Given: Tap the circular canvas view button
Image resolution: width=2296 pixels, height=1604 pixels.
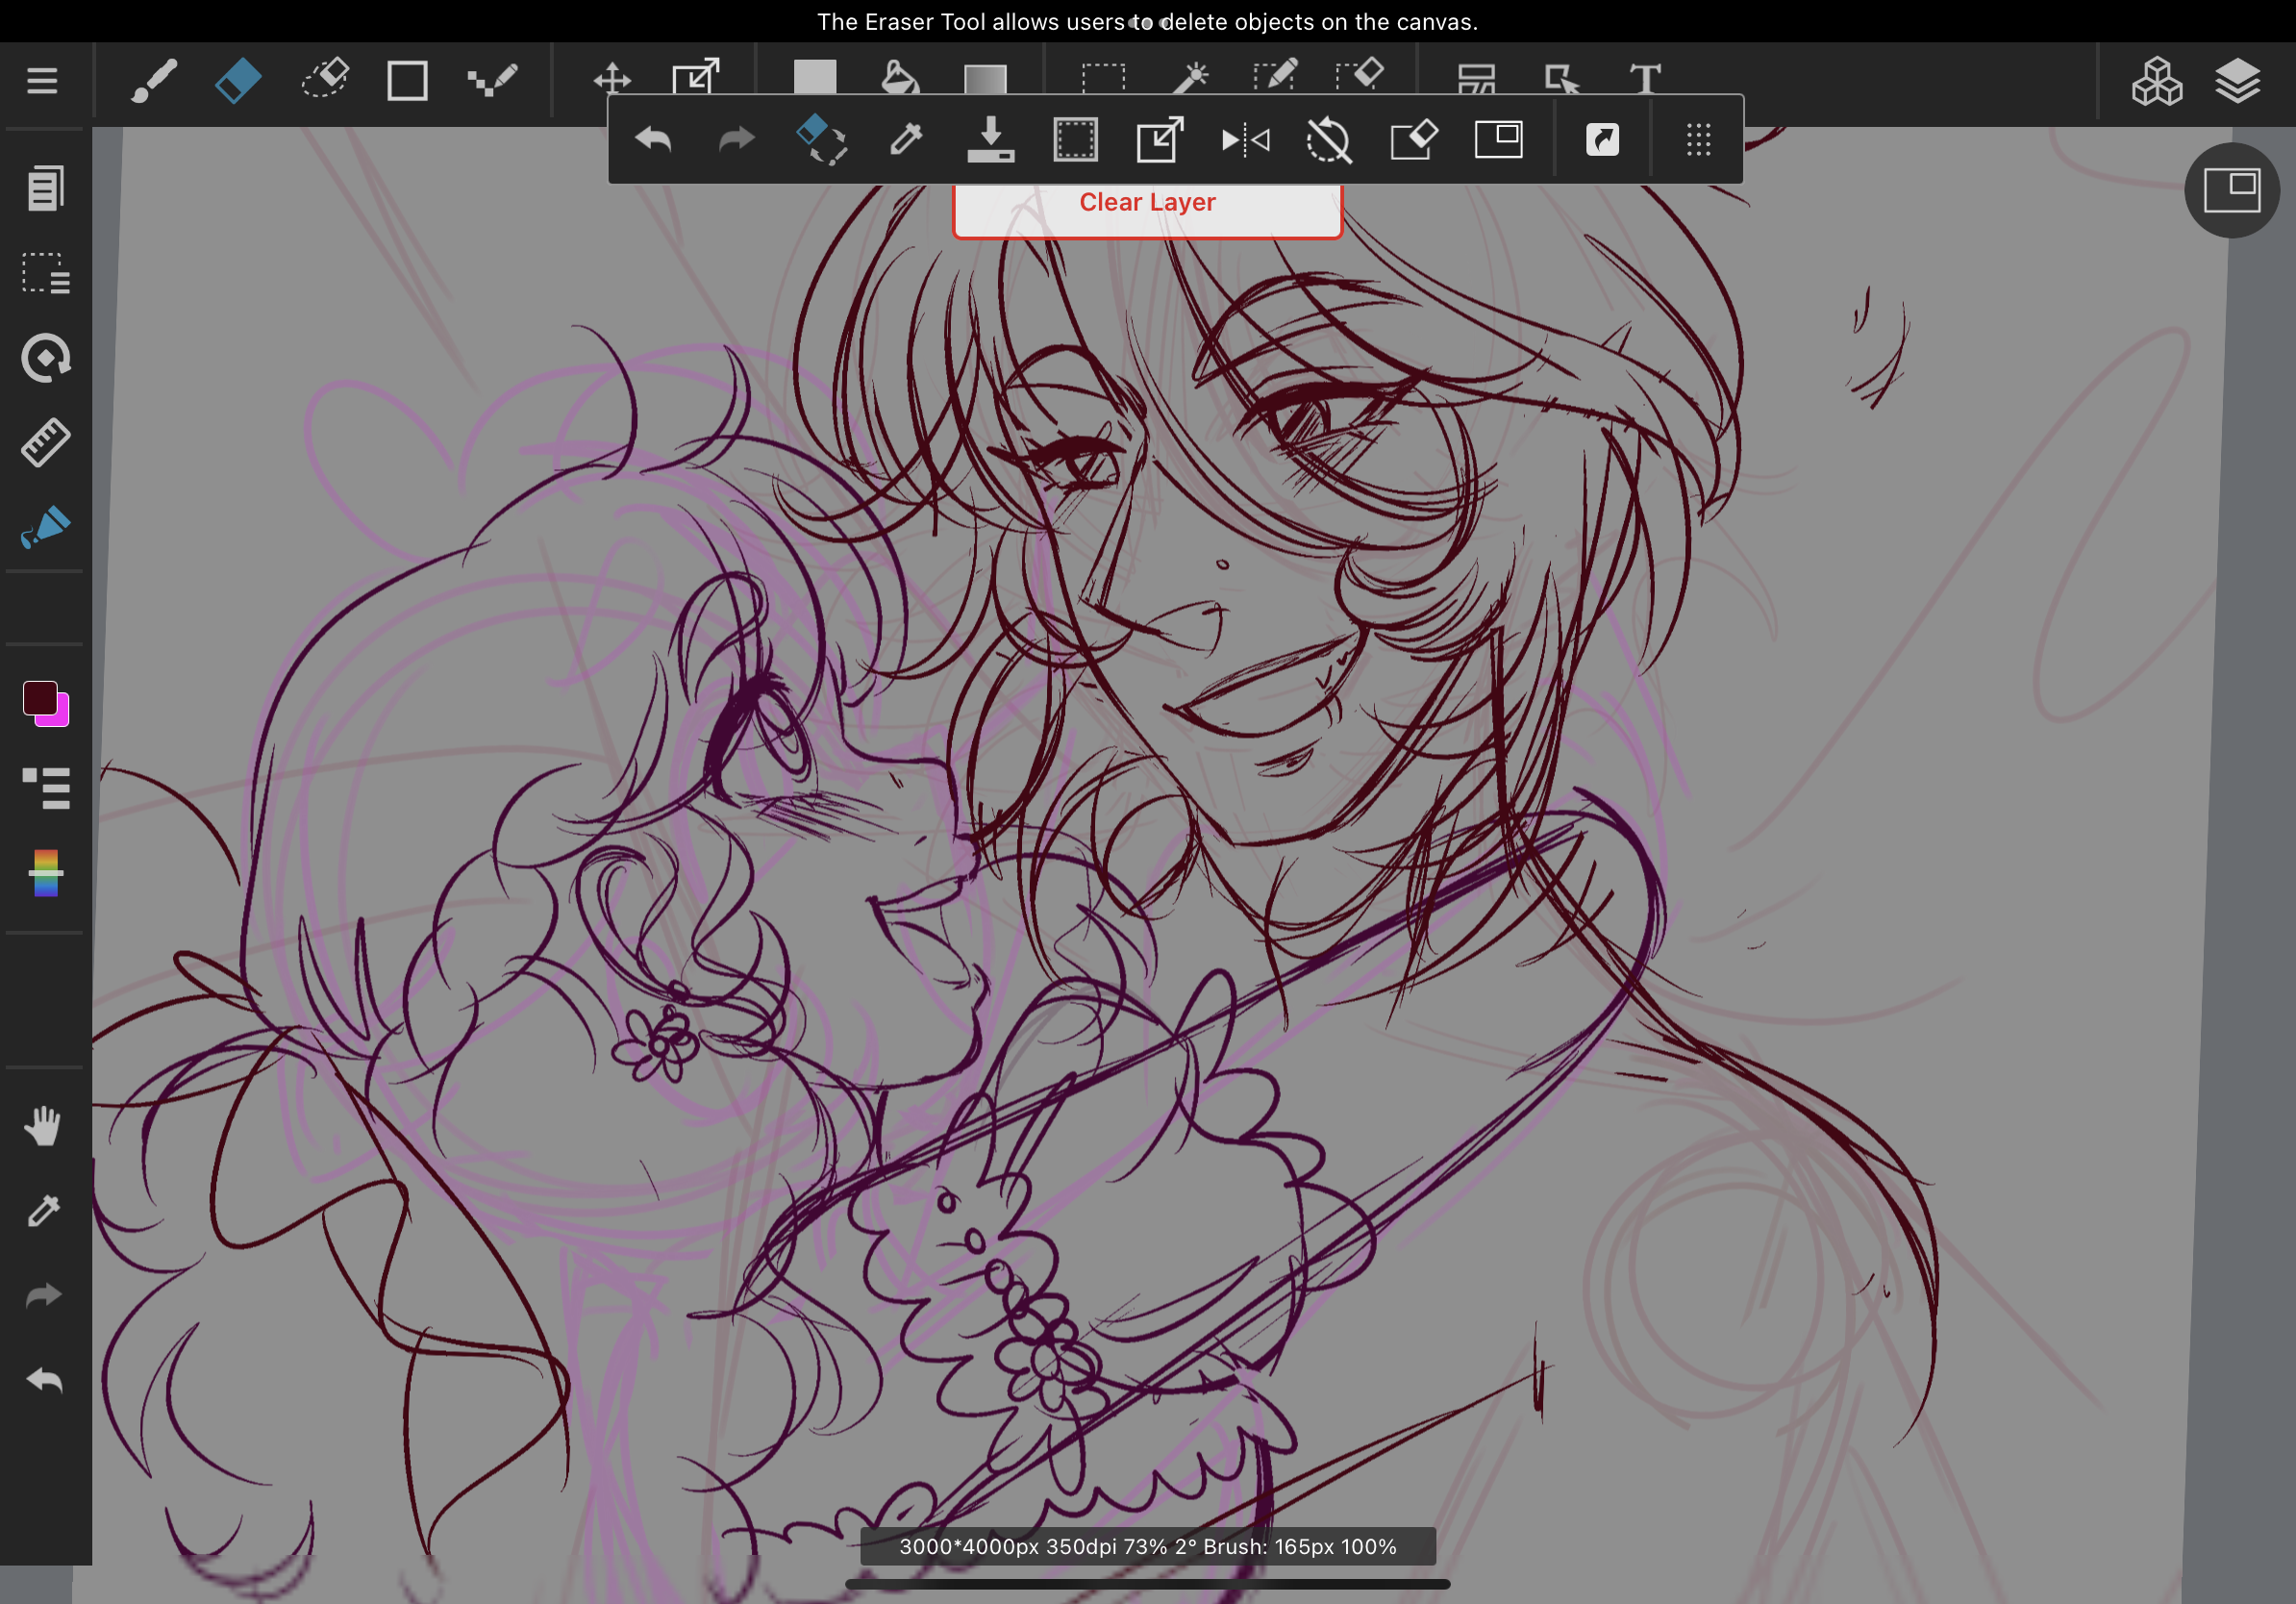Looking at the screenshot, I should (x=2232, y=190).
